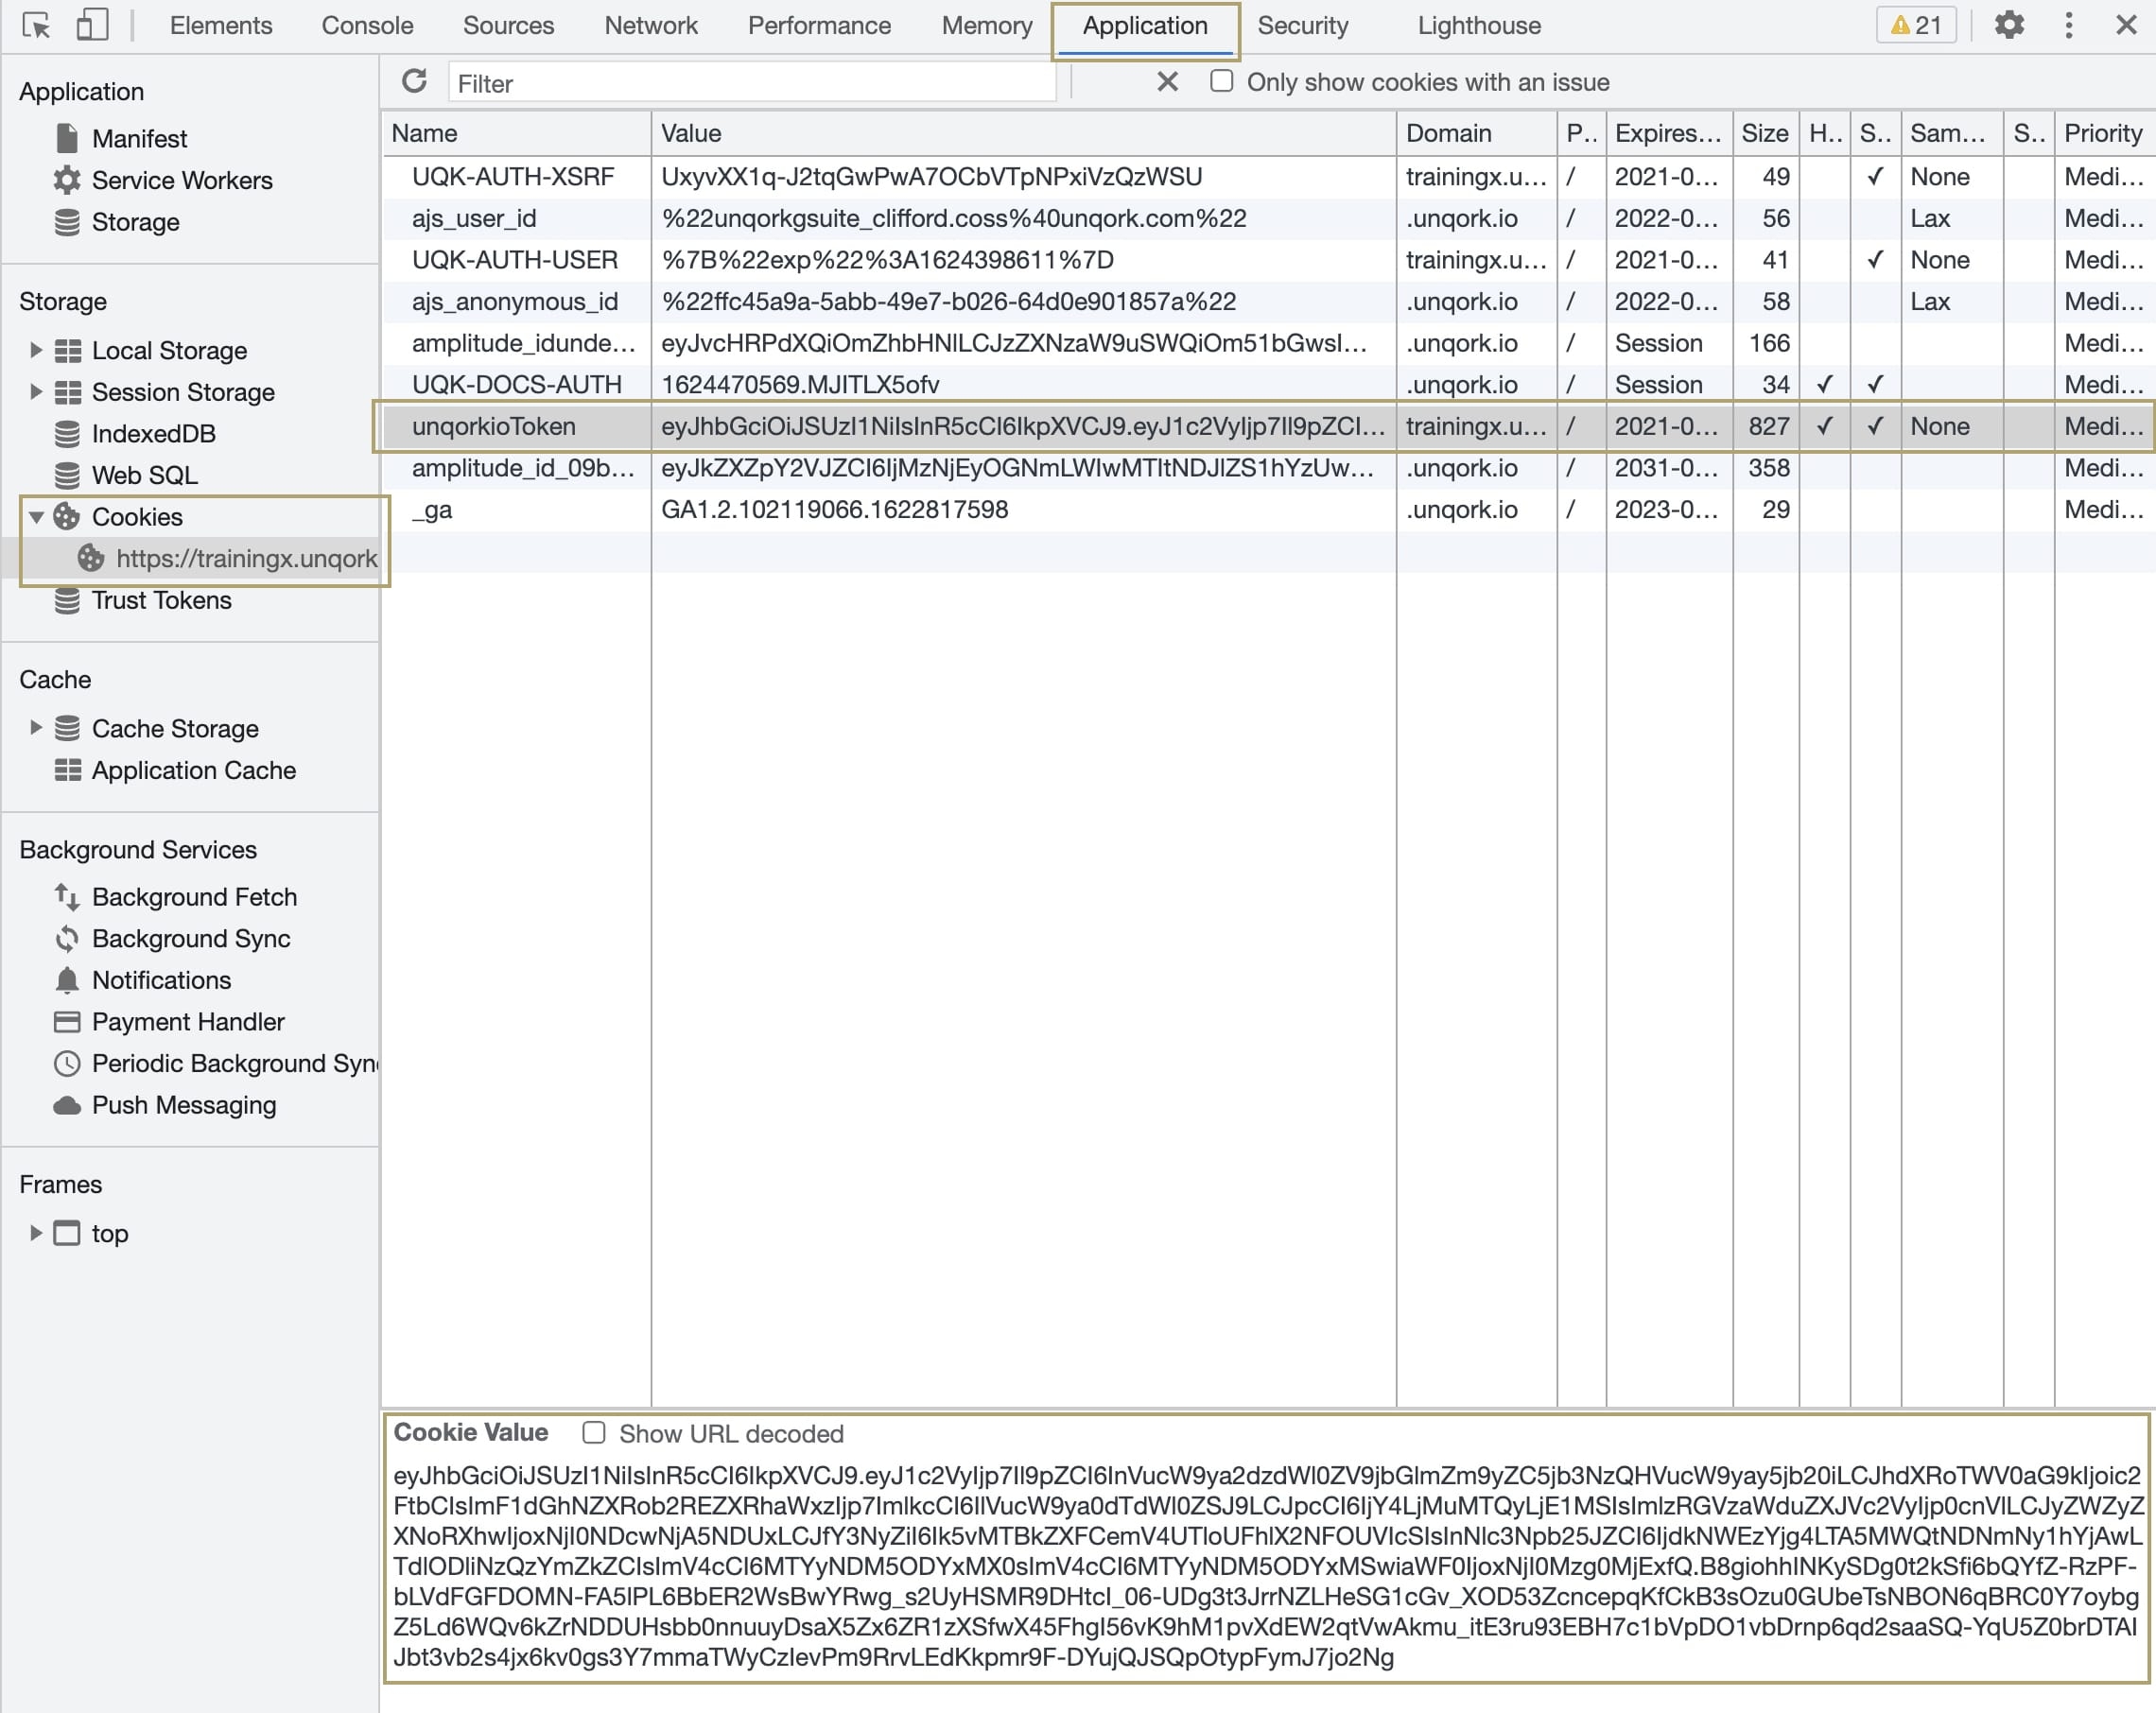2156x1713 pixels.
Task: Select the unqorkioToken cookie row
Action: [1268, 427]
